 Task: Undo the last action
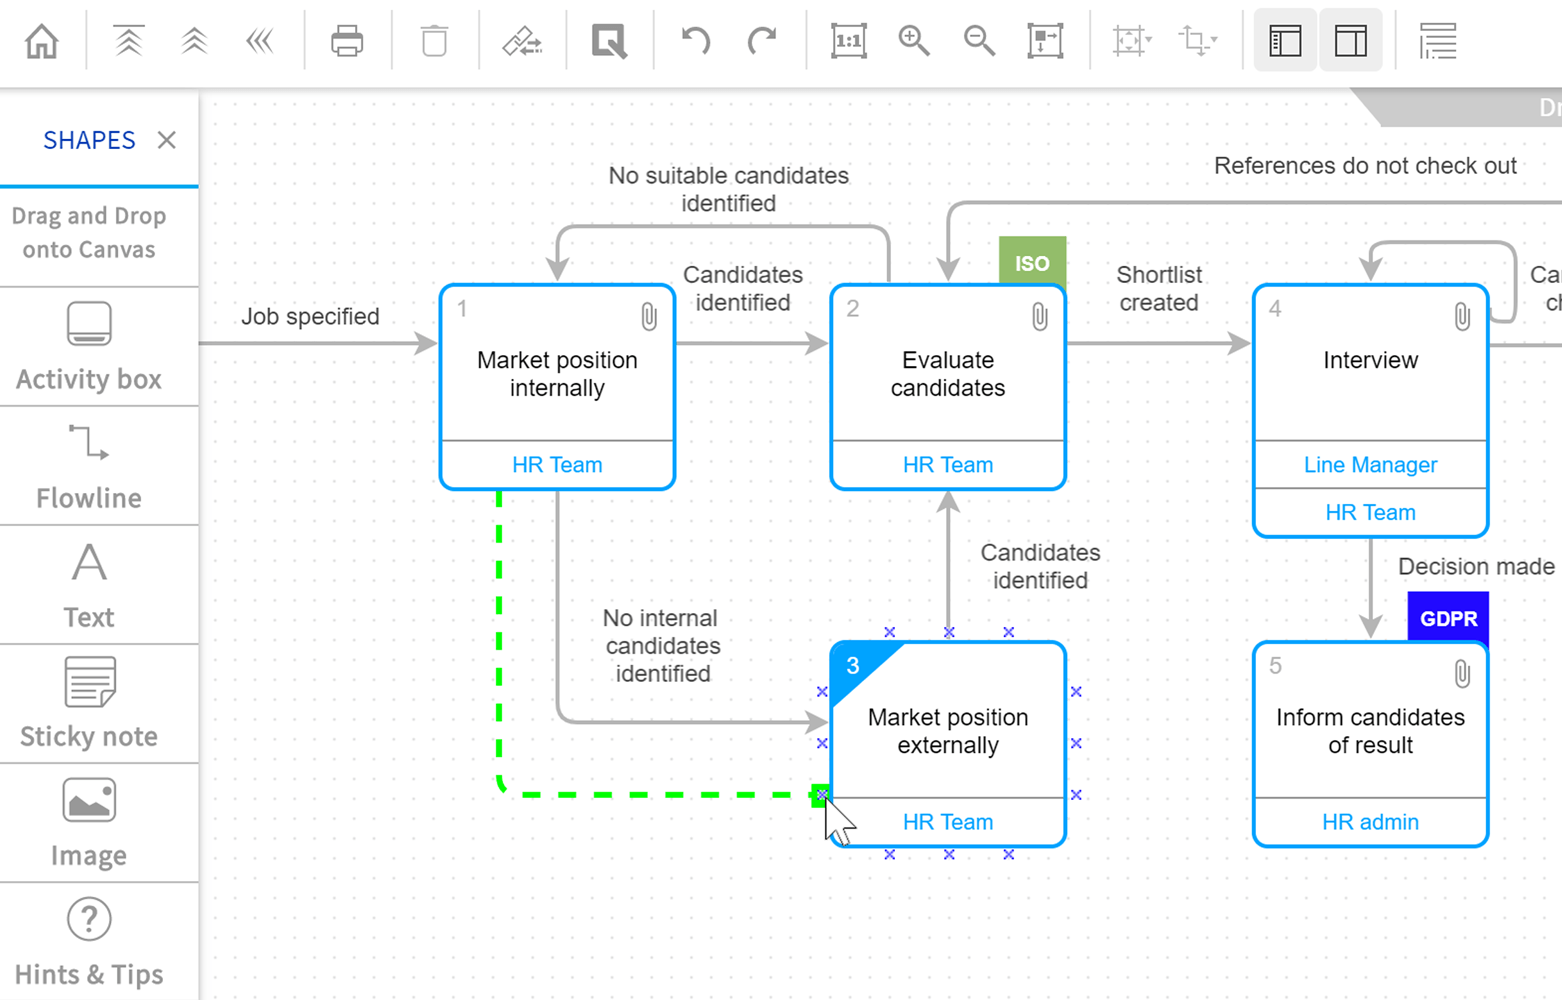coord(696,42)
